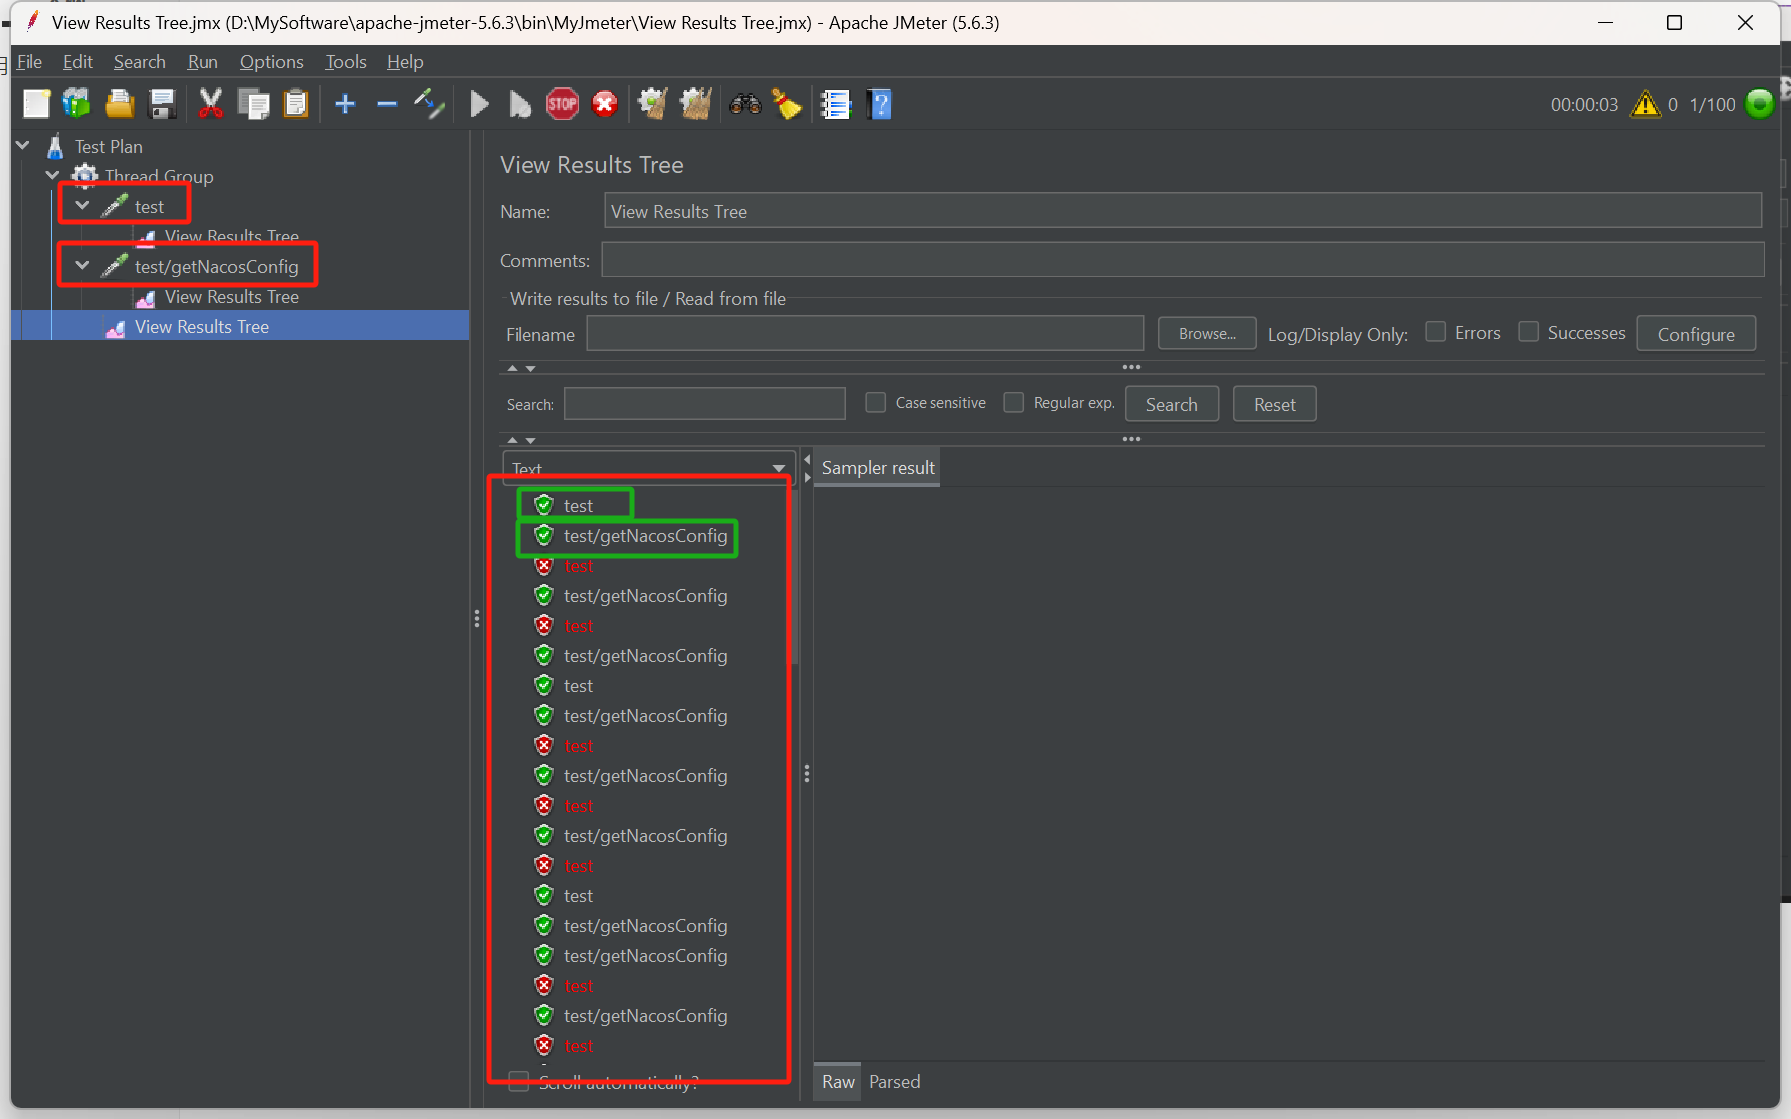Open log viewer via warning triangle icon
Image resolution: width=1791 pixels, height=1119 pixels.
[x=1645, y=104]
